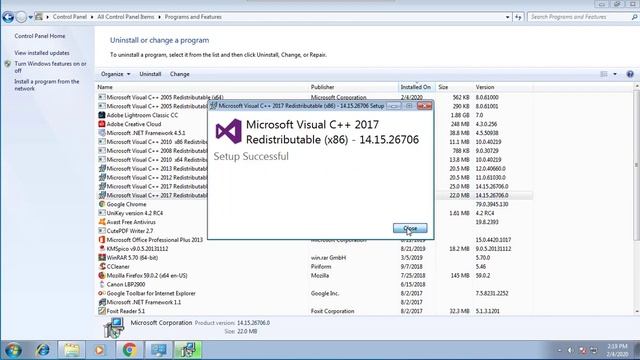Image resolution: width=640 pixels, height=360 pixels.
Task: Close the Setup Successful dialog
Action: point(410,228)
